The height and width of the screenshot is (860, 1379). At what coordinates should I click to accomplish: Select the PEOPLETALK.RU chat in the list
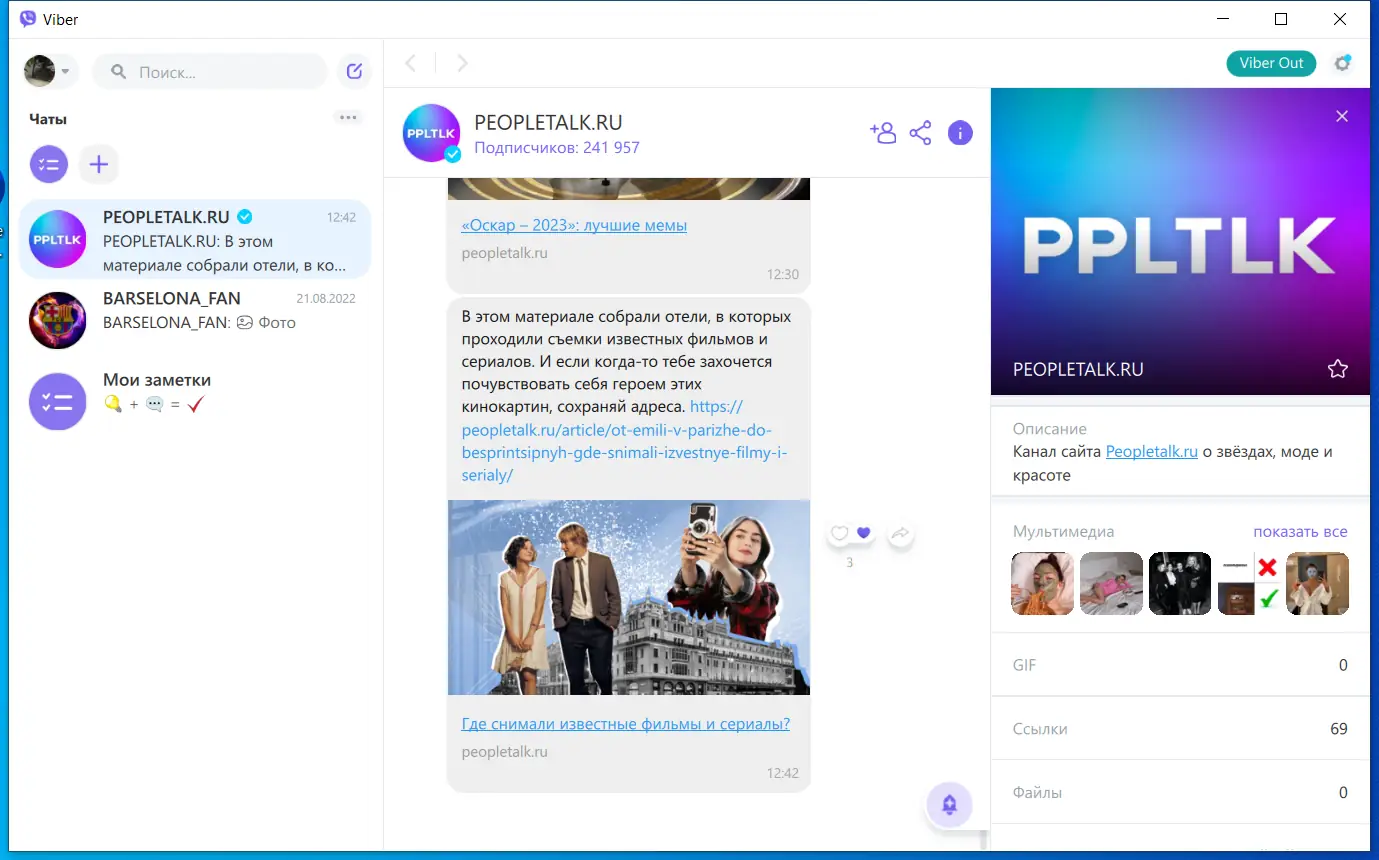tap(195, 240)
